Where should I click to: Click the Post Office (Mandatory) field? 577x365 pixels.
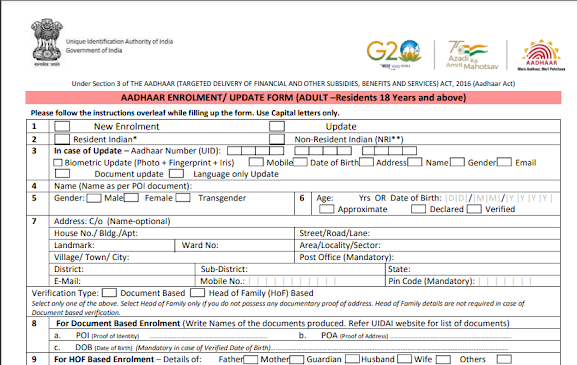tap(428, 257)
